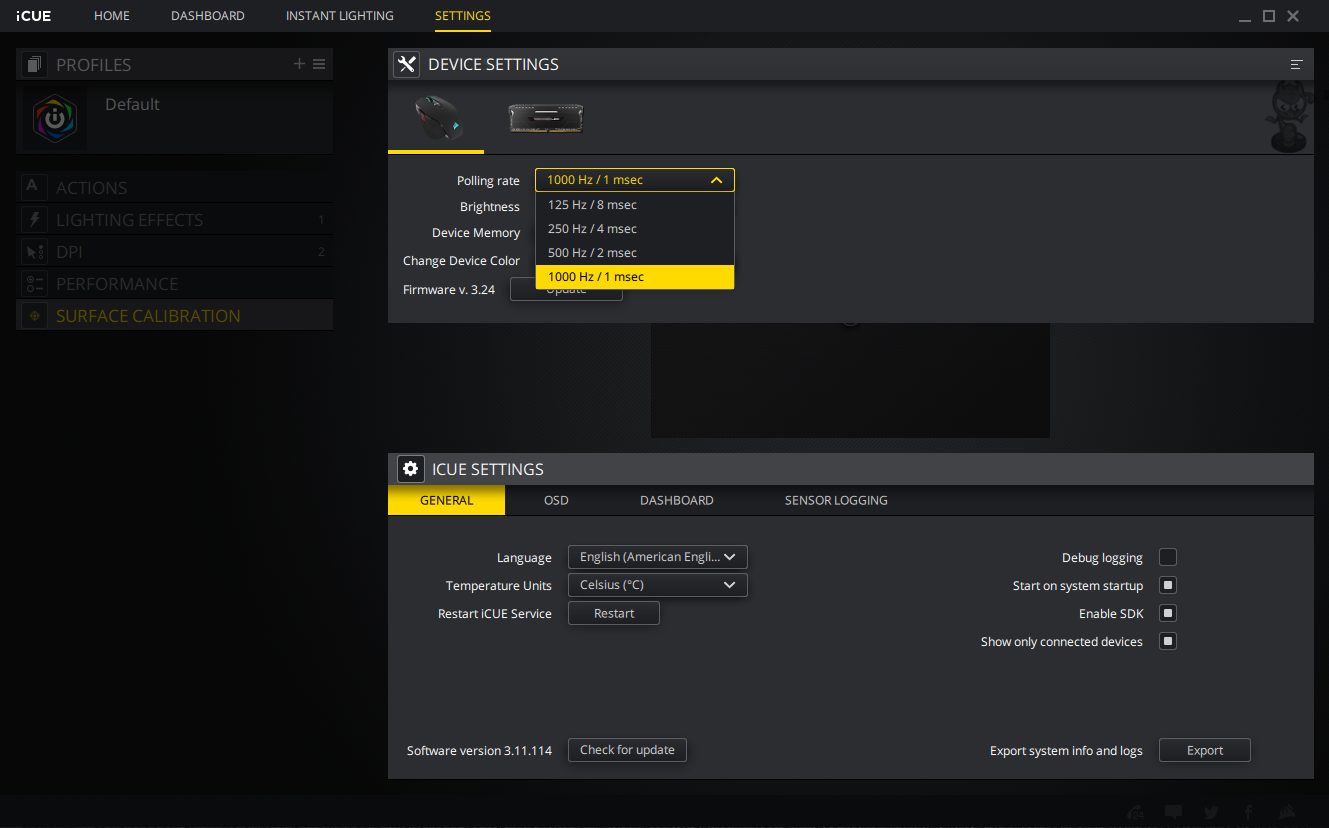Viewport: 1329px width, 828px height.
Task: Toggle the Debug logging checkbox
Action: [1168, 557]
